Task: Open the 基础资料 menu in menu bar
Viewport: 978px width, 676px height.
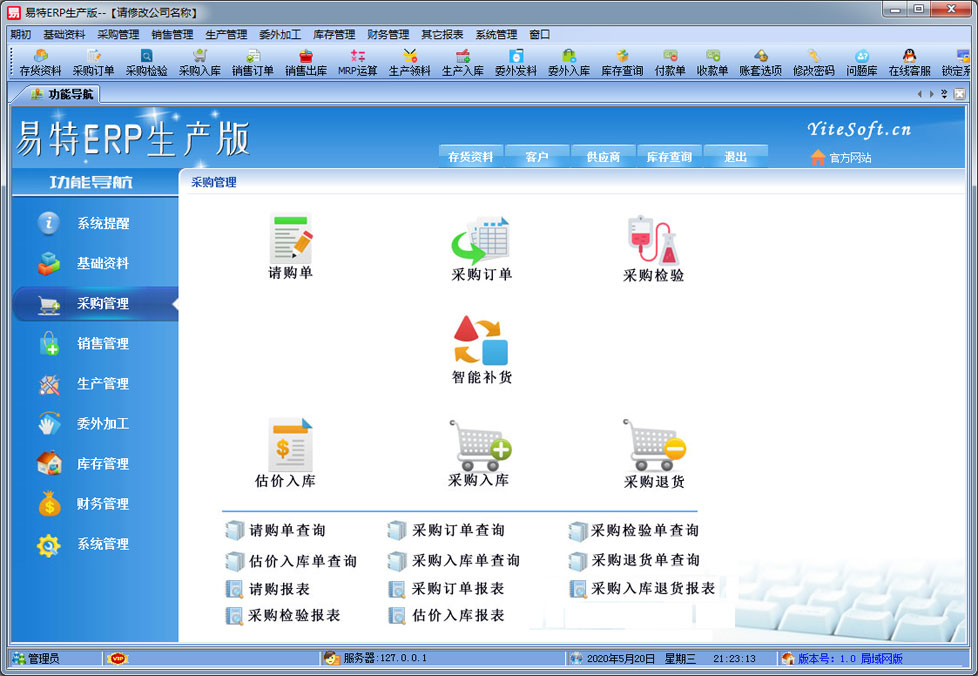Action: (x=64, y=34)
